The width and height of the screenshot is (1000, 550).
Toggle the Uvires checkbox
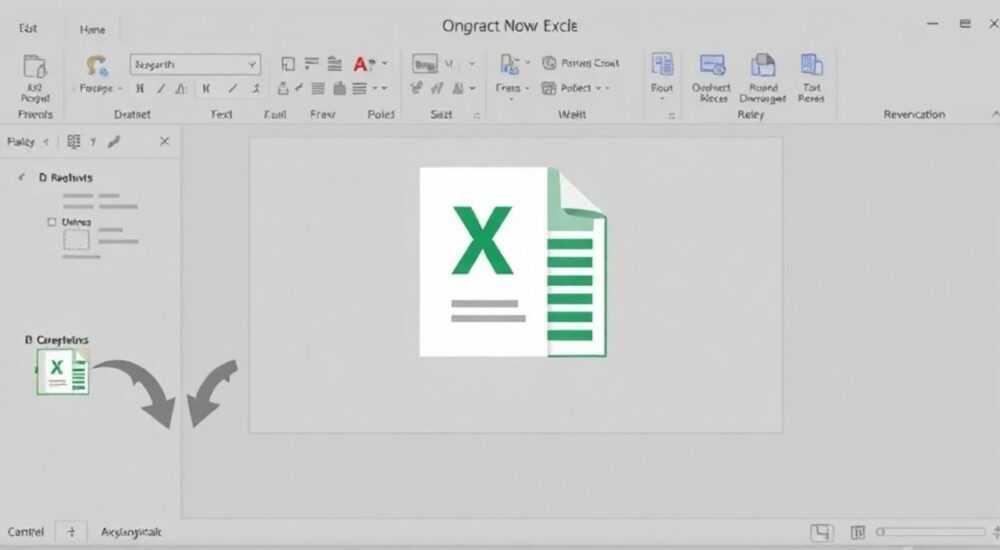pyautogui.click(x=52, y=222)
